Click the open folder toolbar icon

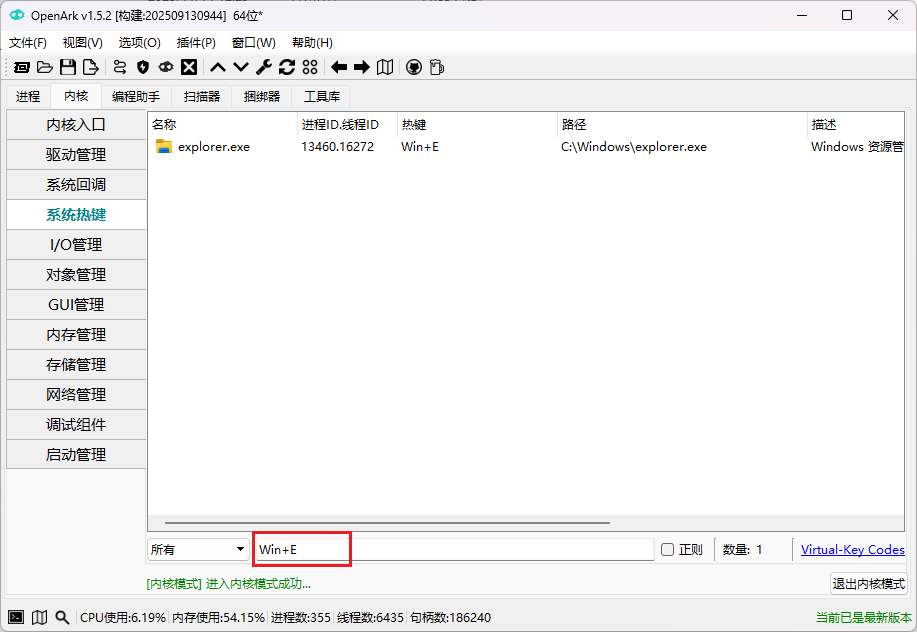45,67
